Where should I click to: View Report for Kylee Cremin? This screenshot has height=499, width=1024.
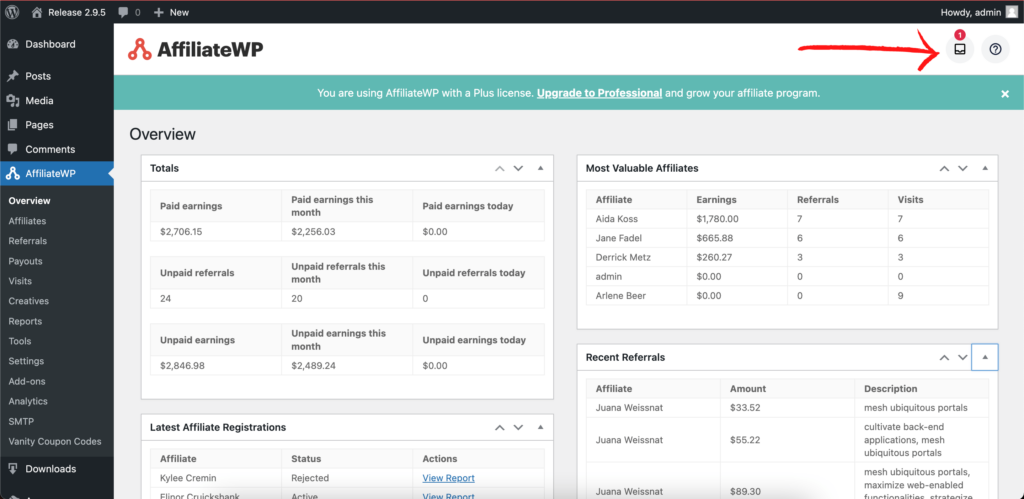point(449,478)
